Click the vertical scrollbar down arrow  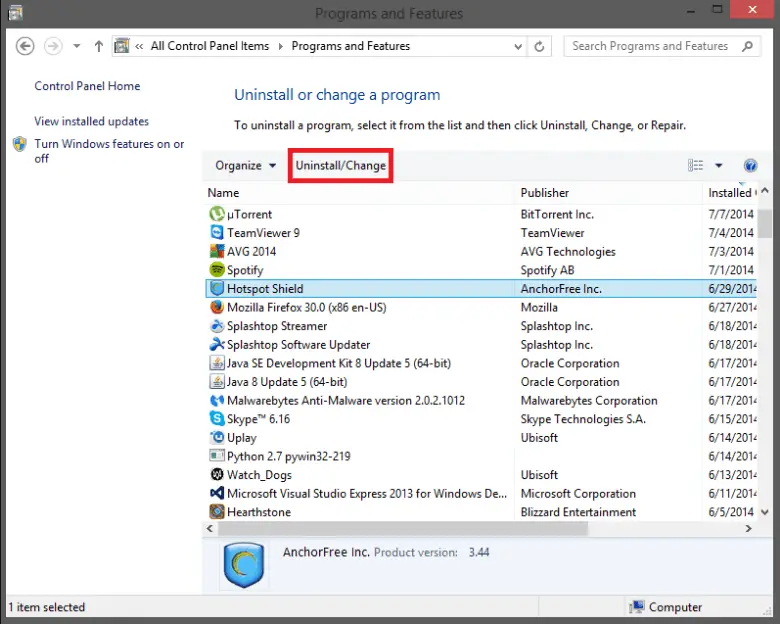point(765,512)
